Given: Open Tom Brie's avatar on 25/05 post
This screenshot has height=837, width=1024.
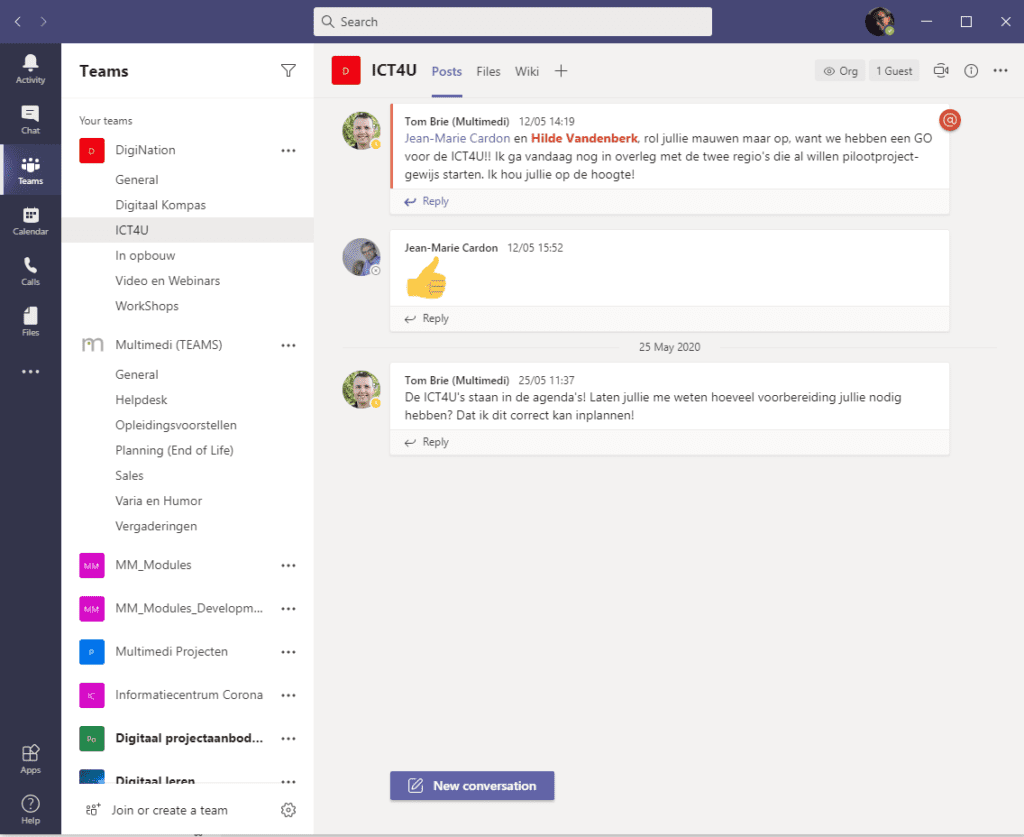Looking at the screenshot, I should (361, 390).
